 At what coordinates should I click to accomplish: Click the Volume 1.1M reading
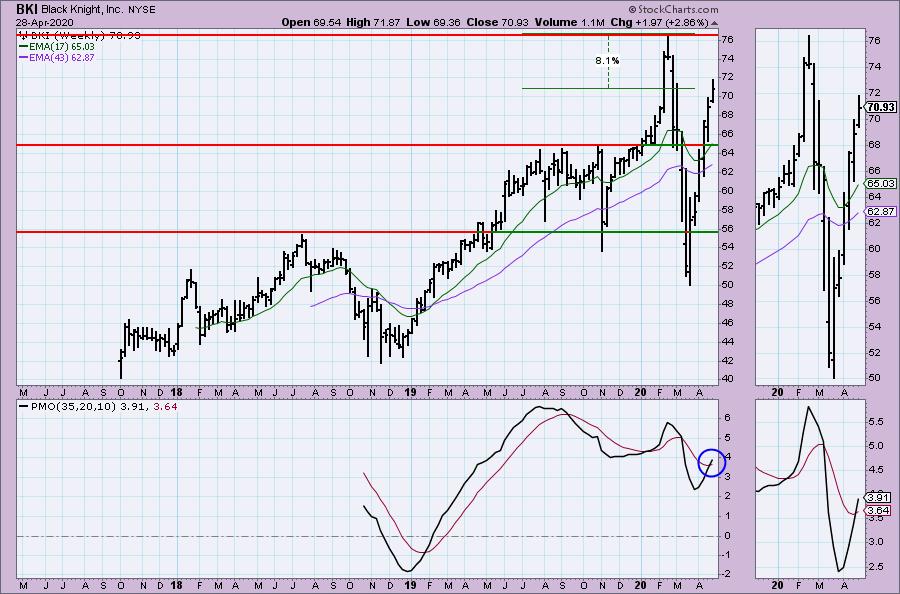pos(569,22)
